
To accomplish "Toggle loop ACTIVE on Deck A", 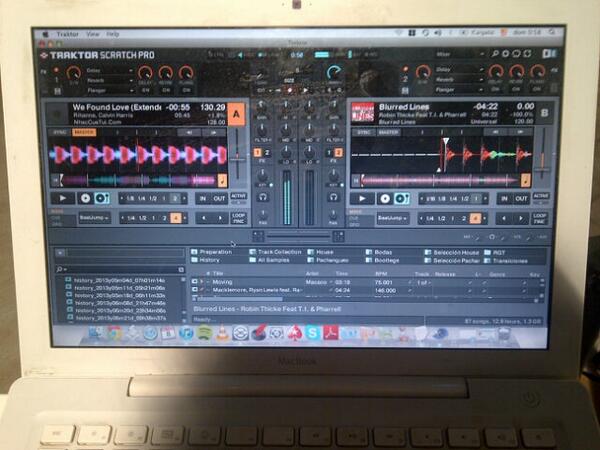I will [238, 196].
